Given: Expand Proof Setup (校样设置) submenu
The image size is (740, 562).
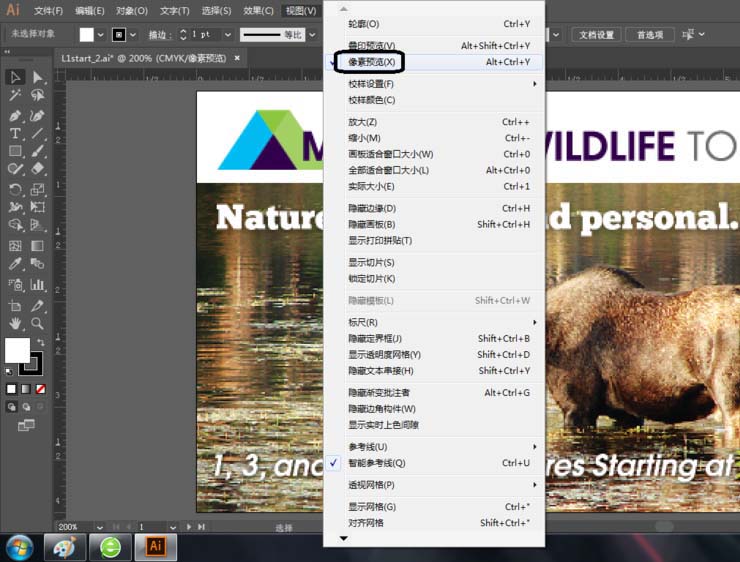Looking at the screenshot, I should point(433,84).
